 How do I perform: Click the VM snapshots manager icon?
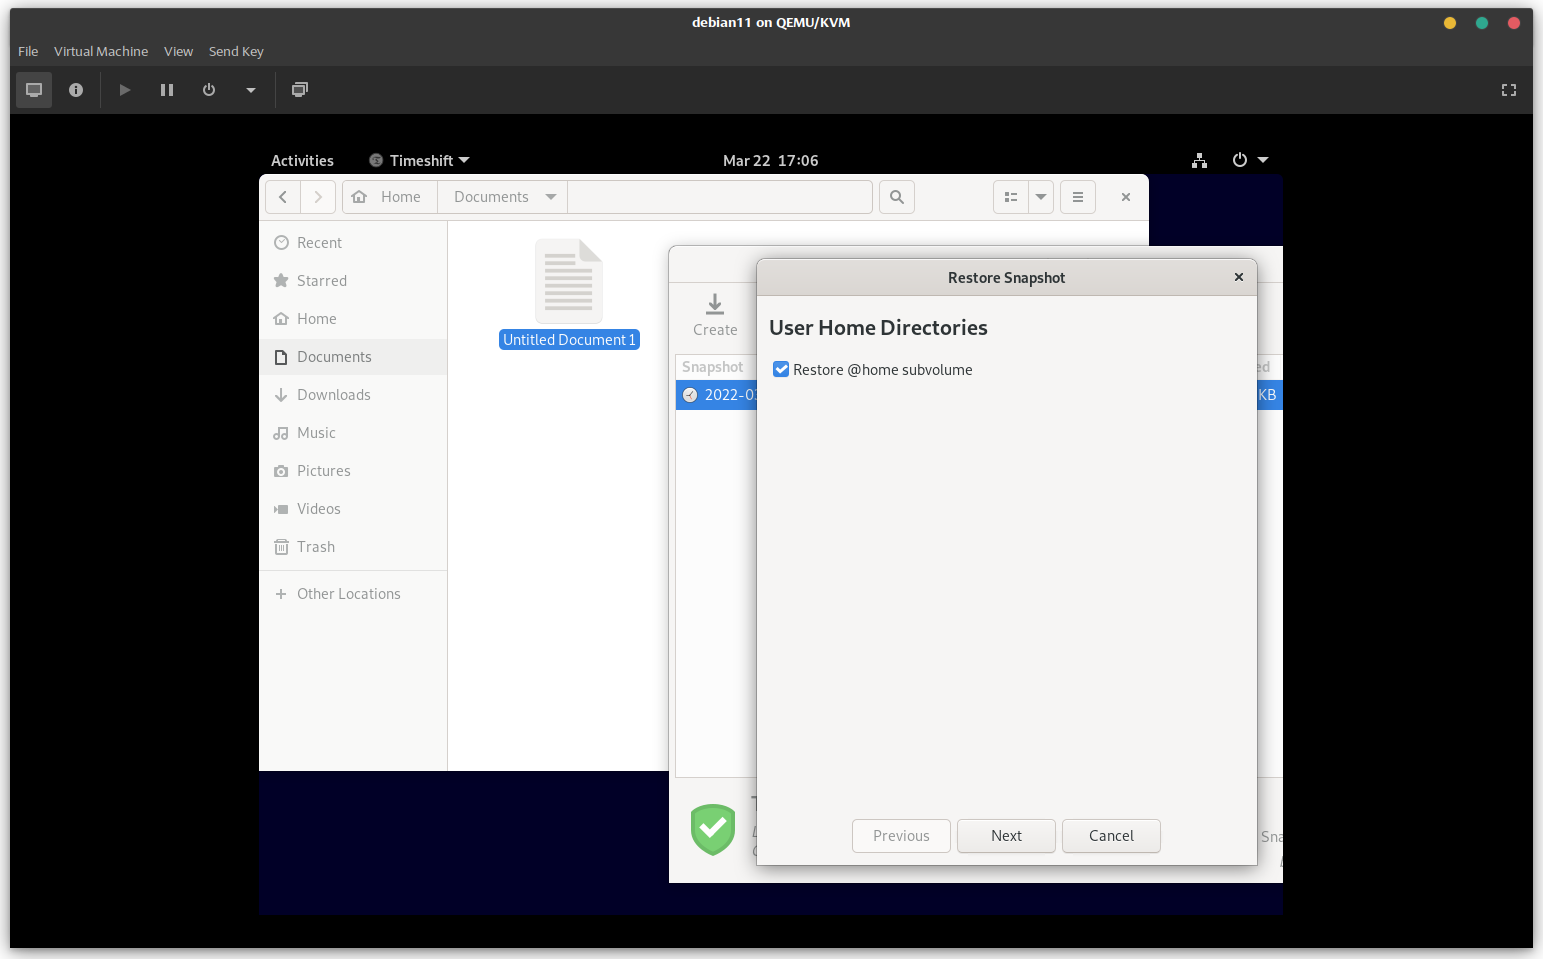pos(299,90)
